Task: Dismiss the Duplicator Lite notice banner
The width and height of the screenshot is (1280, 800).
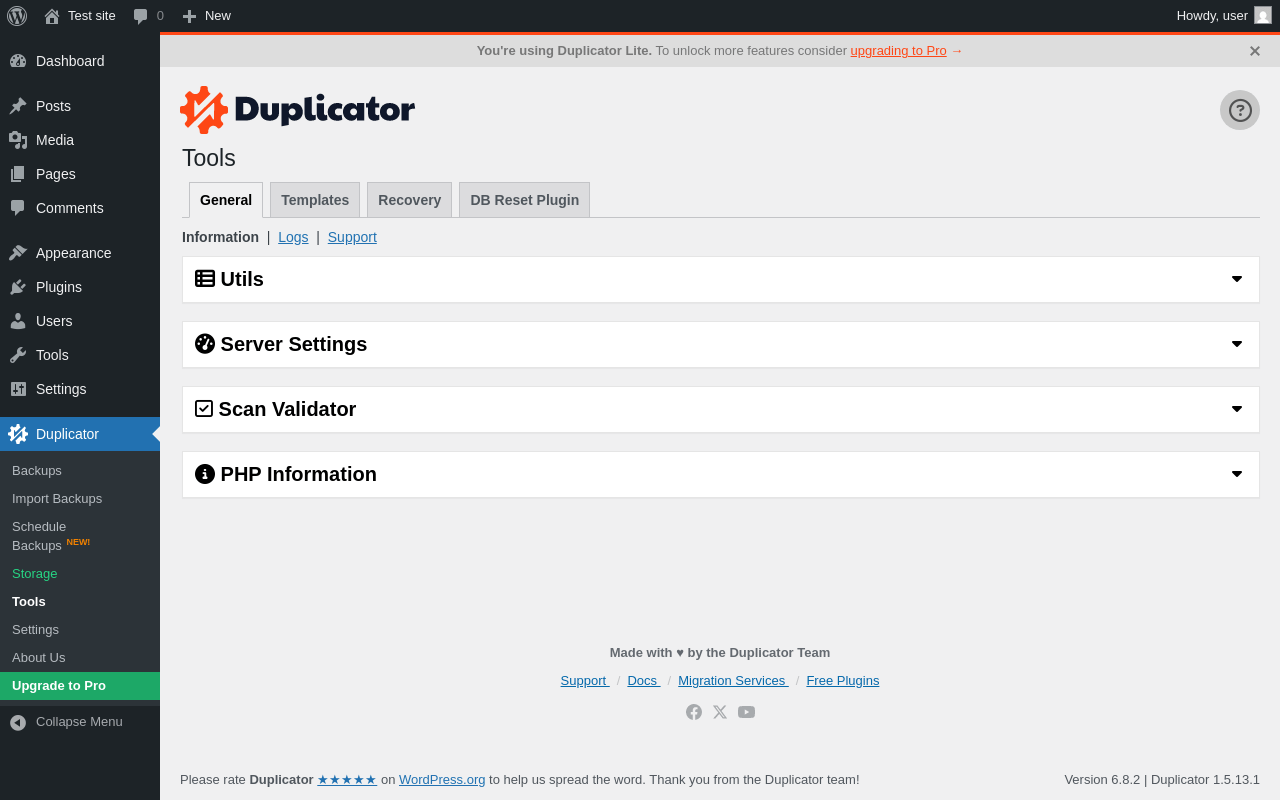Action: tap(1254, 51)
